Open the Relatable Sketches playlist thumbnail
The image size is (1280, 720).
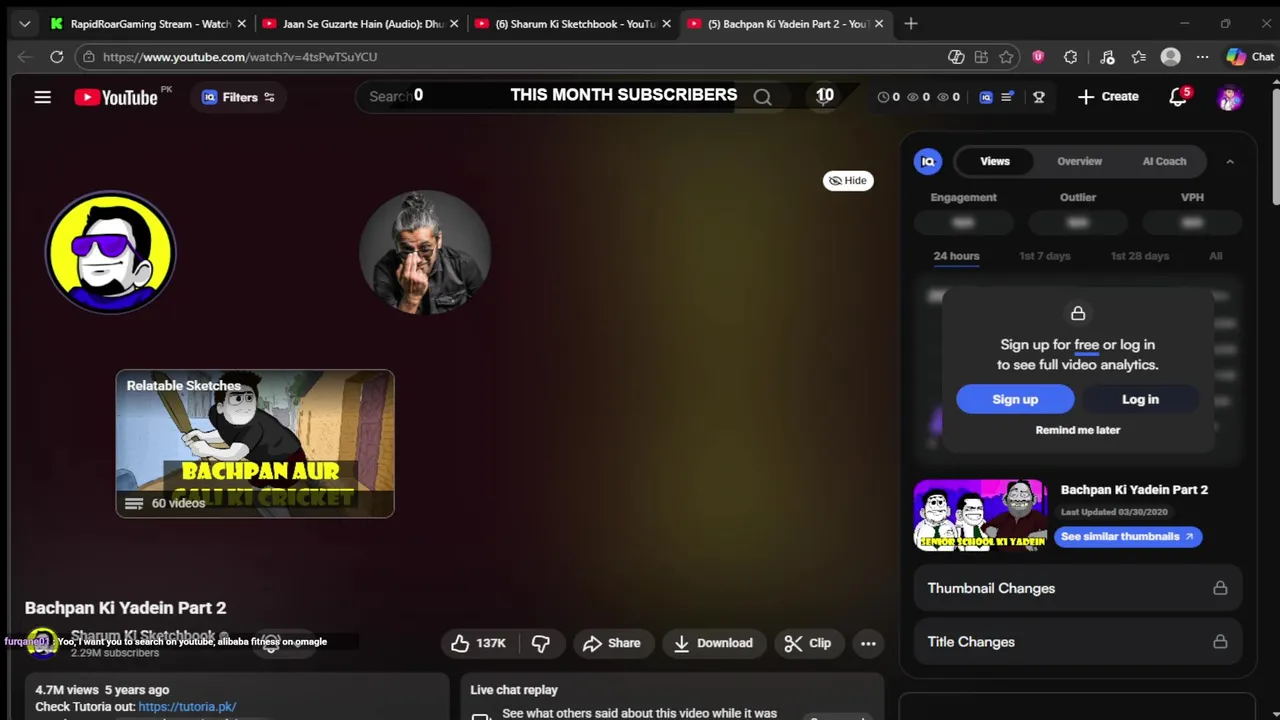255,444
